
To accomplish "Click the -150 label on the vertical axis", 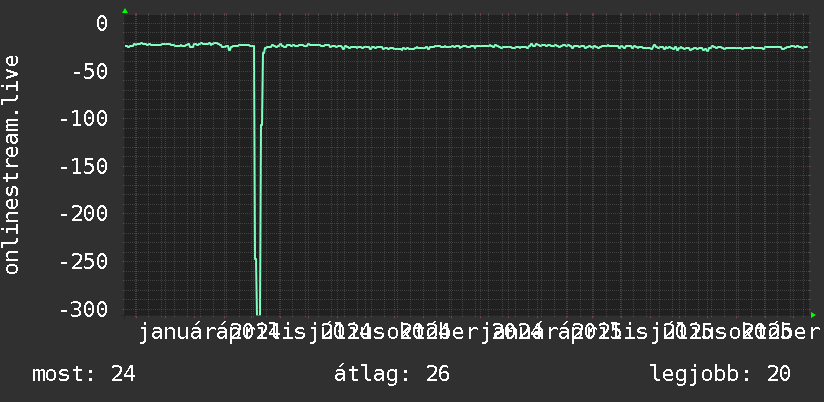I will [84, 166].
